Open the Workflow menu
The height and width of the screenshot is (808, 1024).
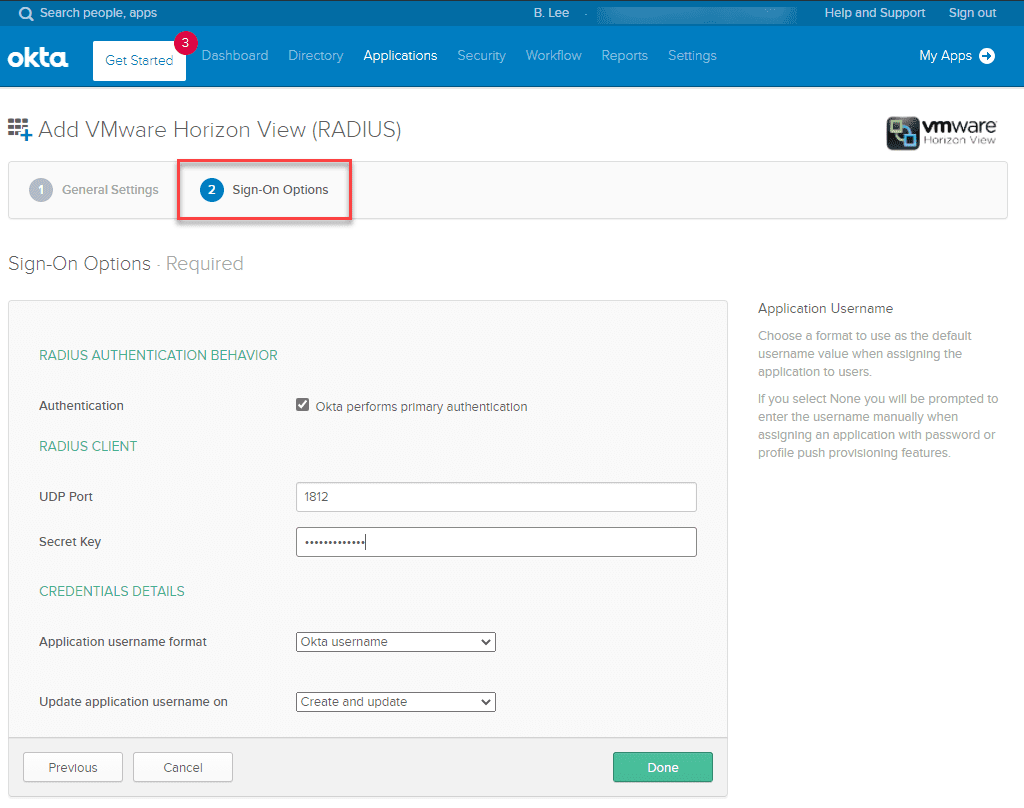tap(554, 56)
